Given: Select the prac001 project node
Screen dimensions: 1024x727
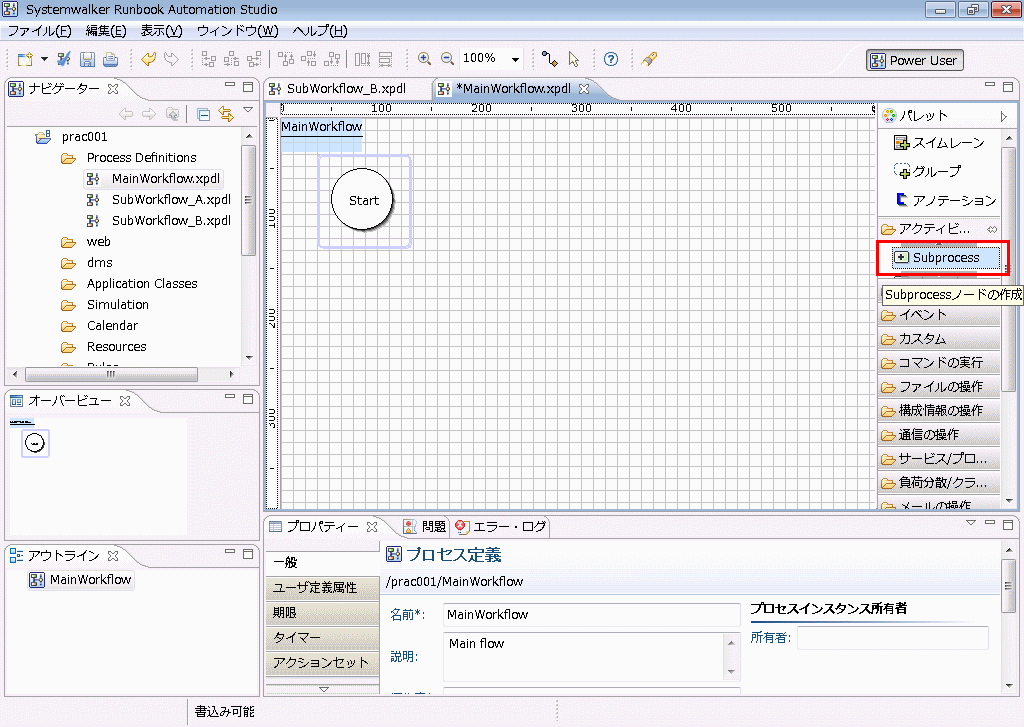Looking at the screenshot, I should [84, 137].
